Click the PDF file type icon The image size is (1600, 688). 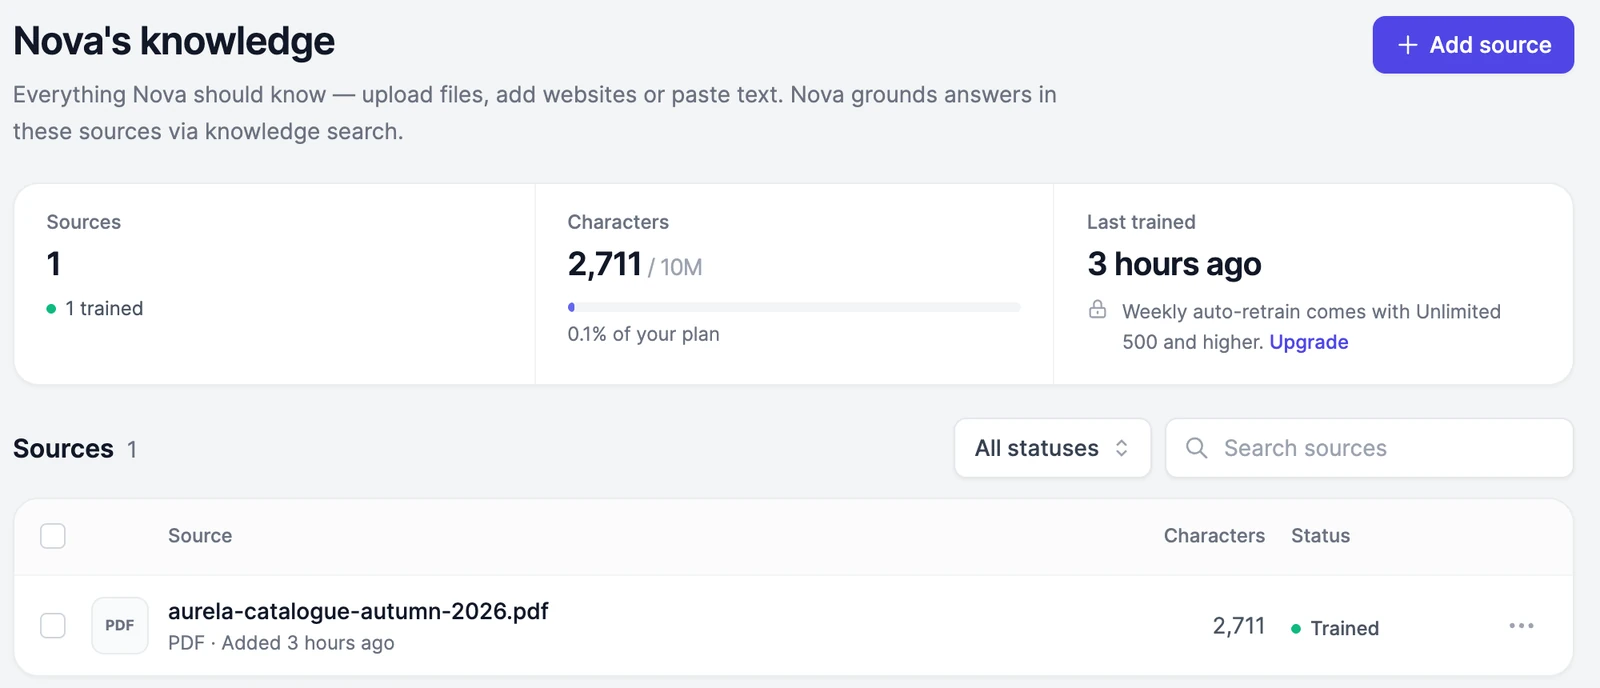coord(120,626)
